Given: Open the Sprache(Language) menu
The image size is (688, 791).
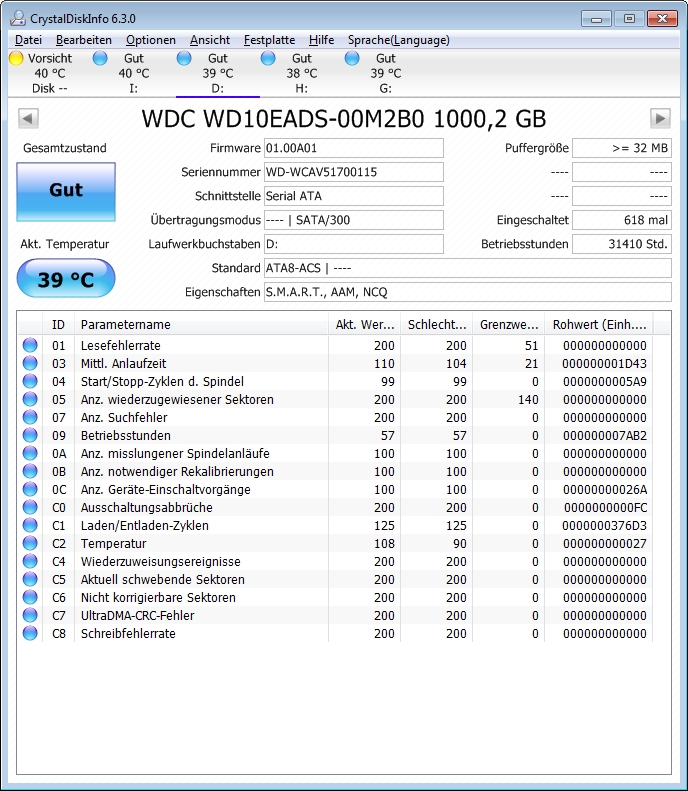Looking at the screenshot, I should point(398,40).
